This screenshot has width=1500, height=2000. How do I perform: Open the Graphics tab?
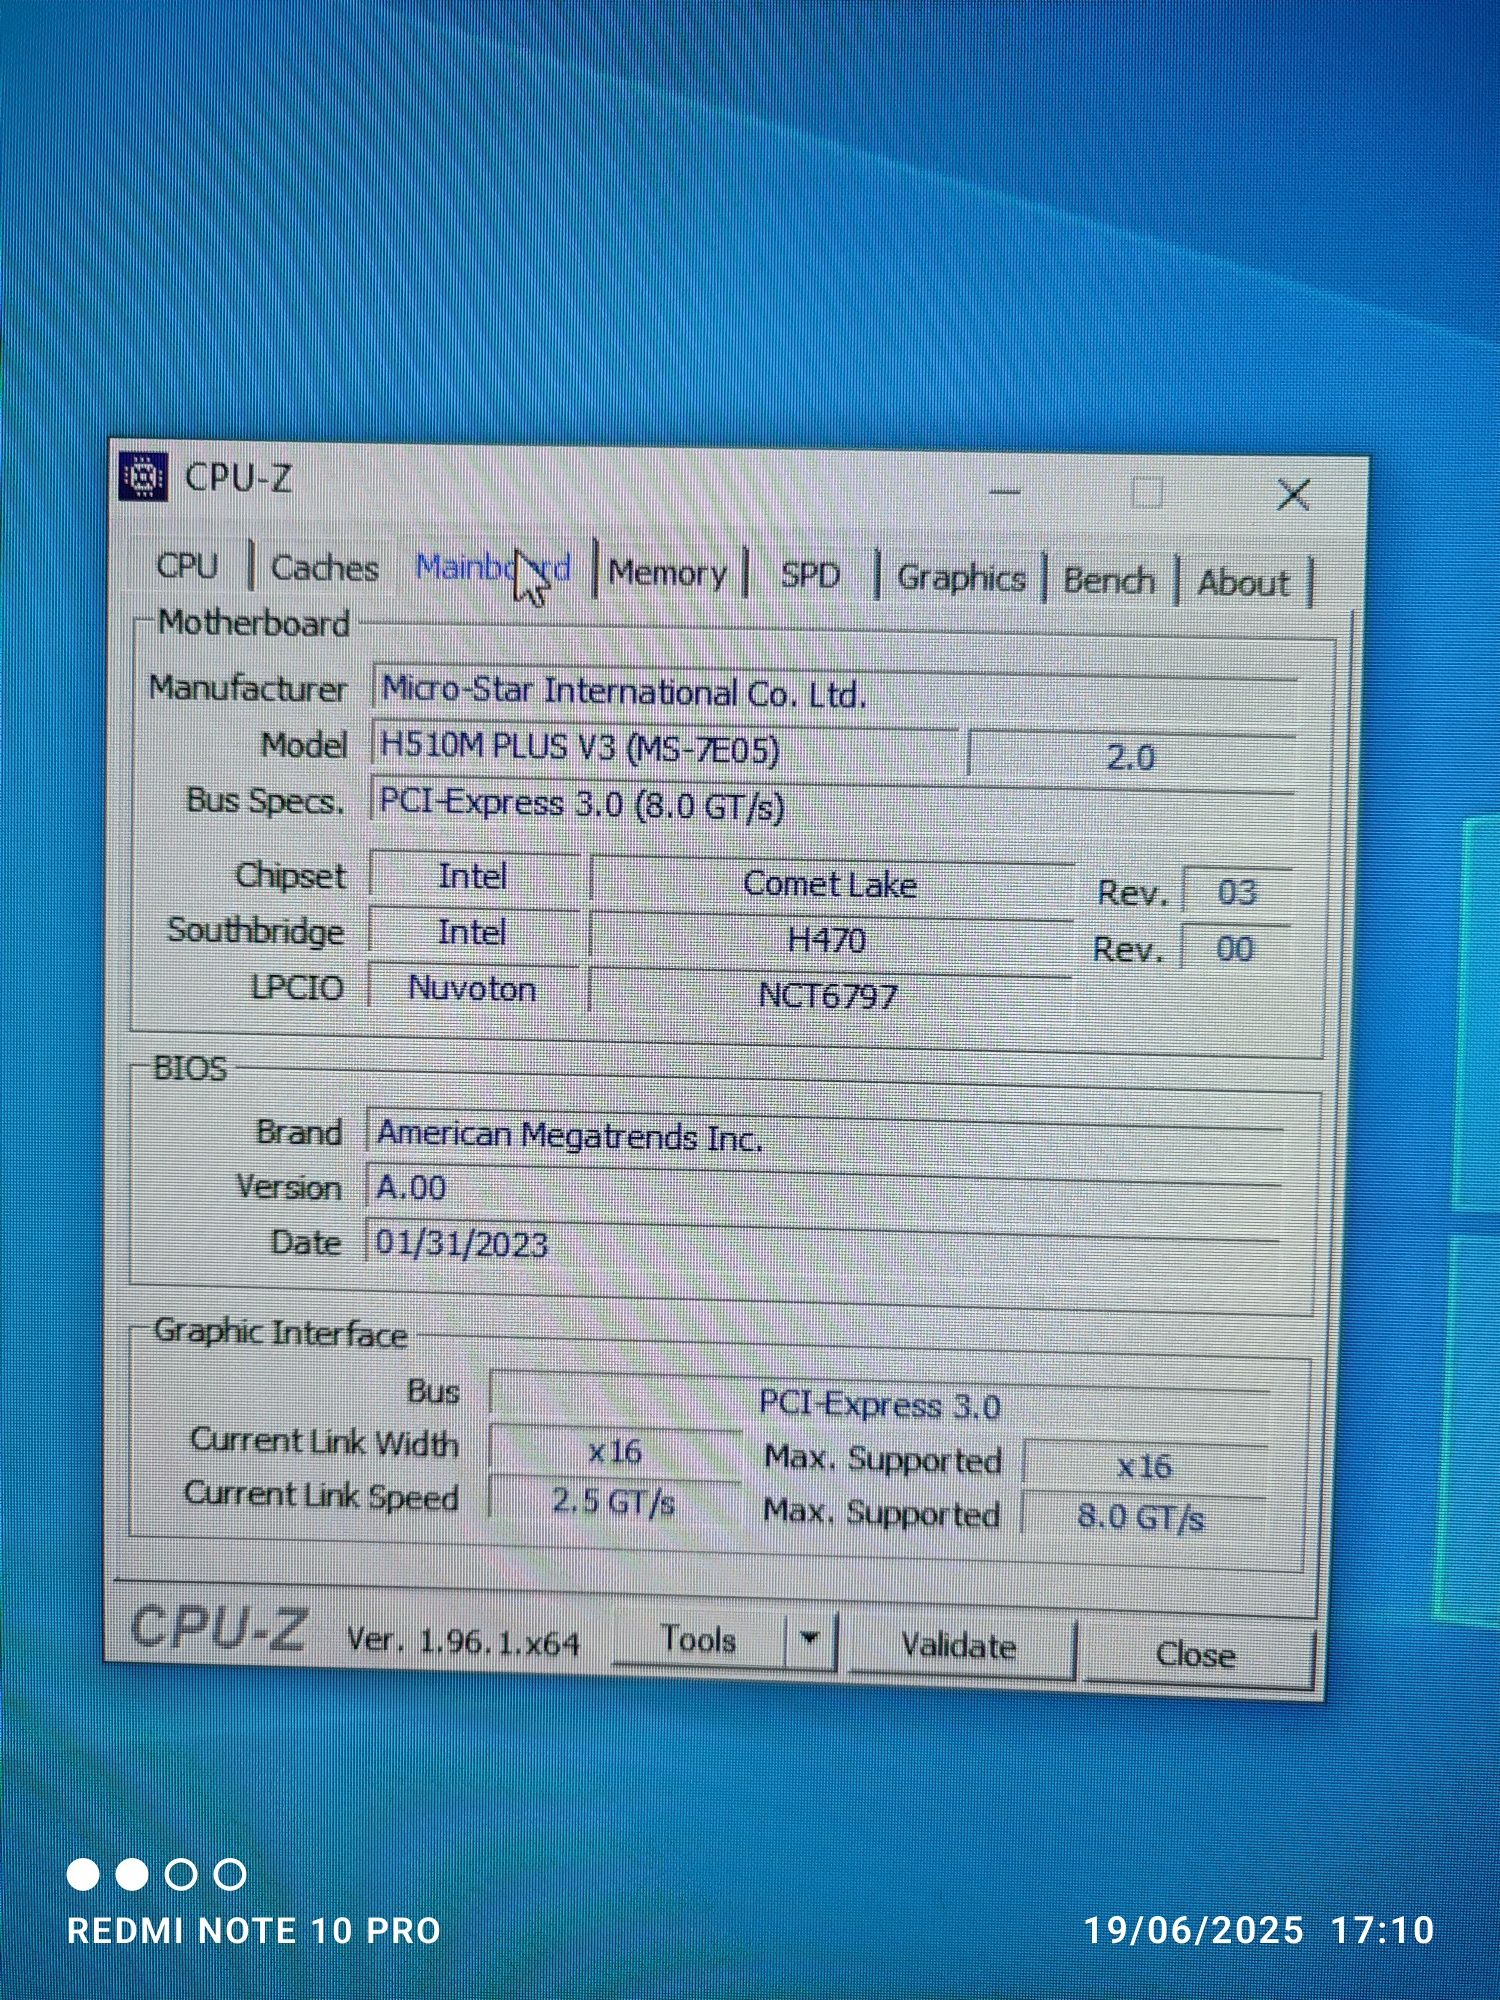pos(961,578)
